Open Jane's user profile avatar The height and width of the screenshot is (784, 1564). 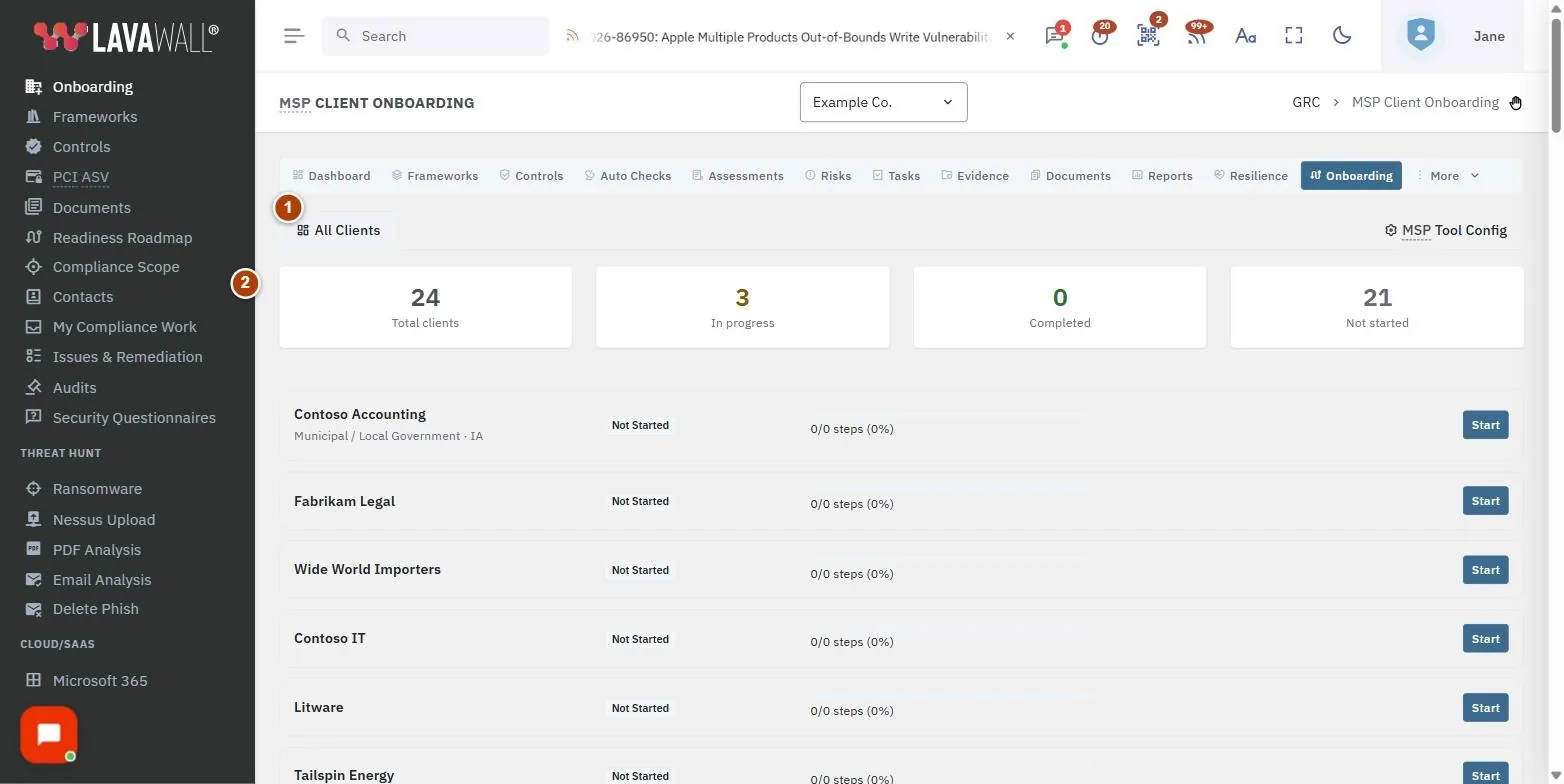[x=1420, y=36]
